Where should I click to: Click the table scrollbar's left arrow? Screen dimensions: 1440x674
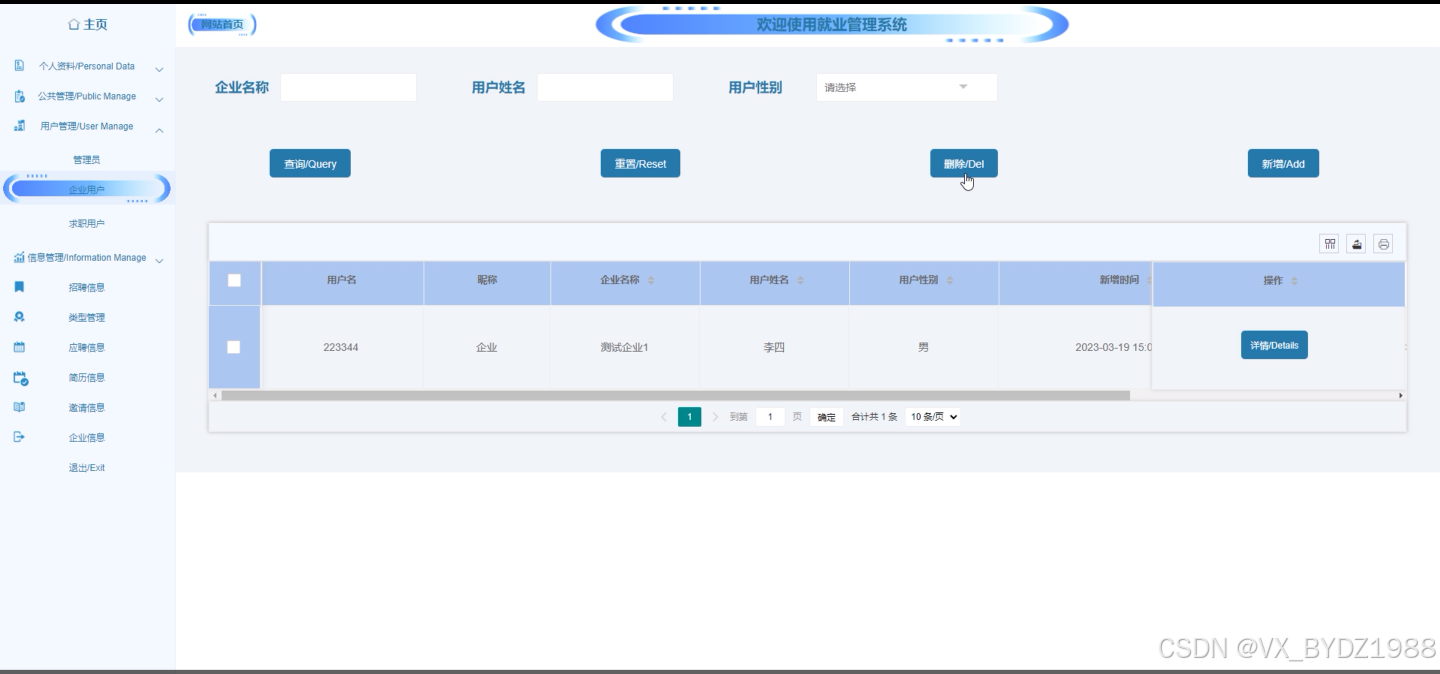click(215, 395)
